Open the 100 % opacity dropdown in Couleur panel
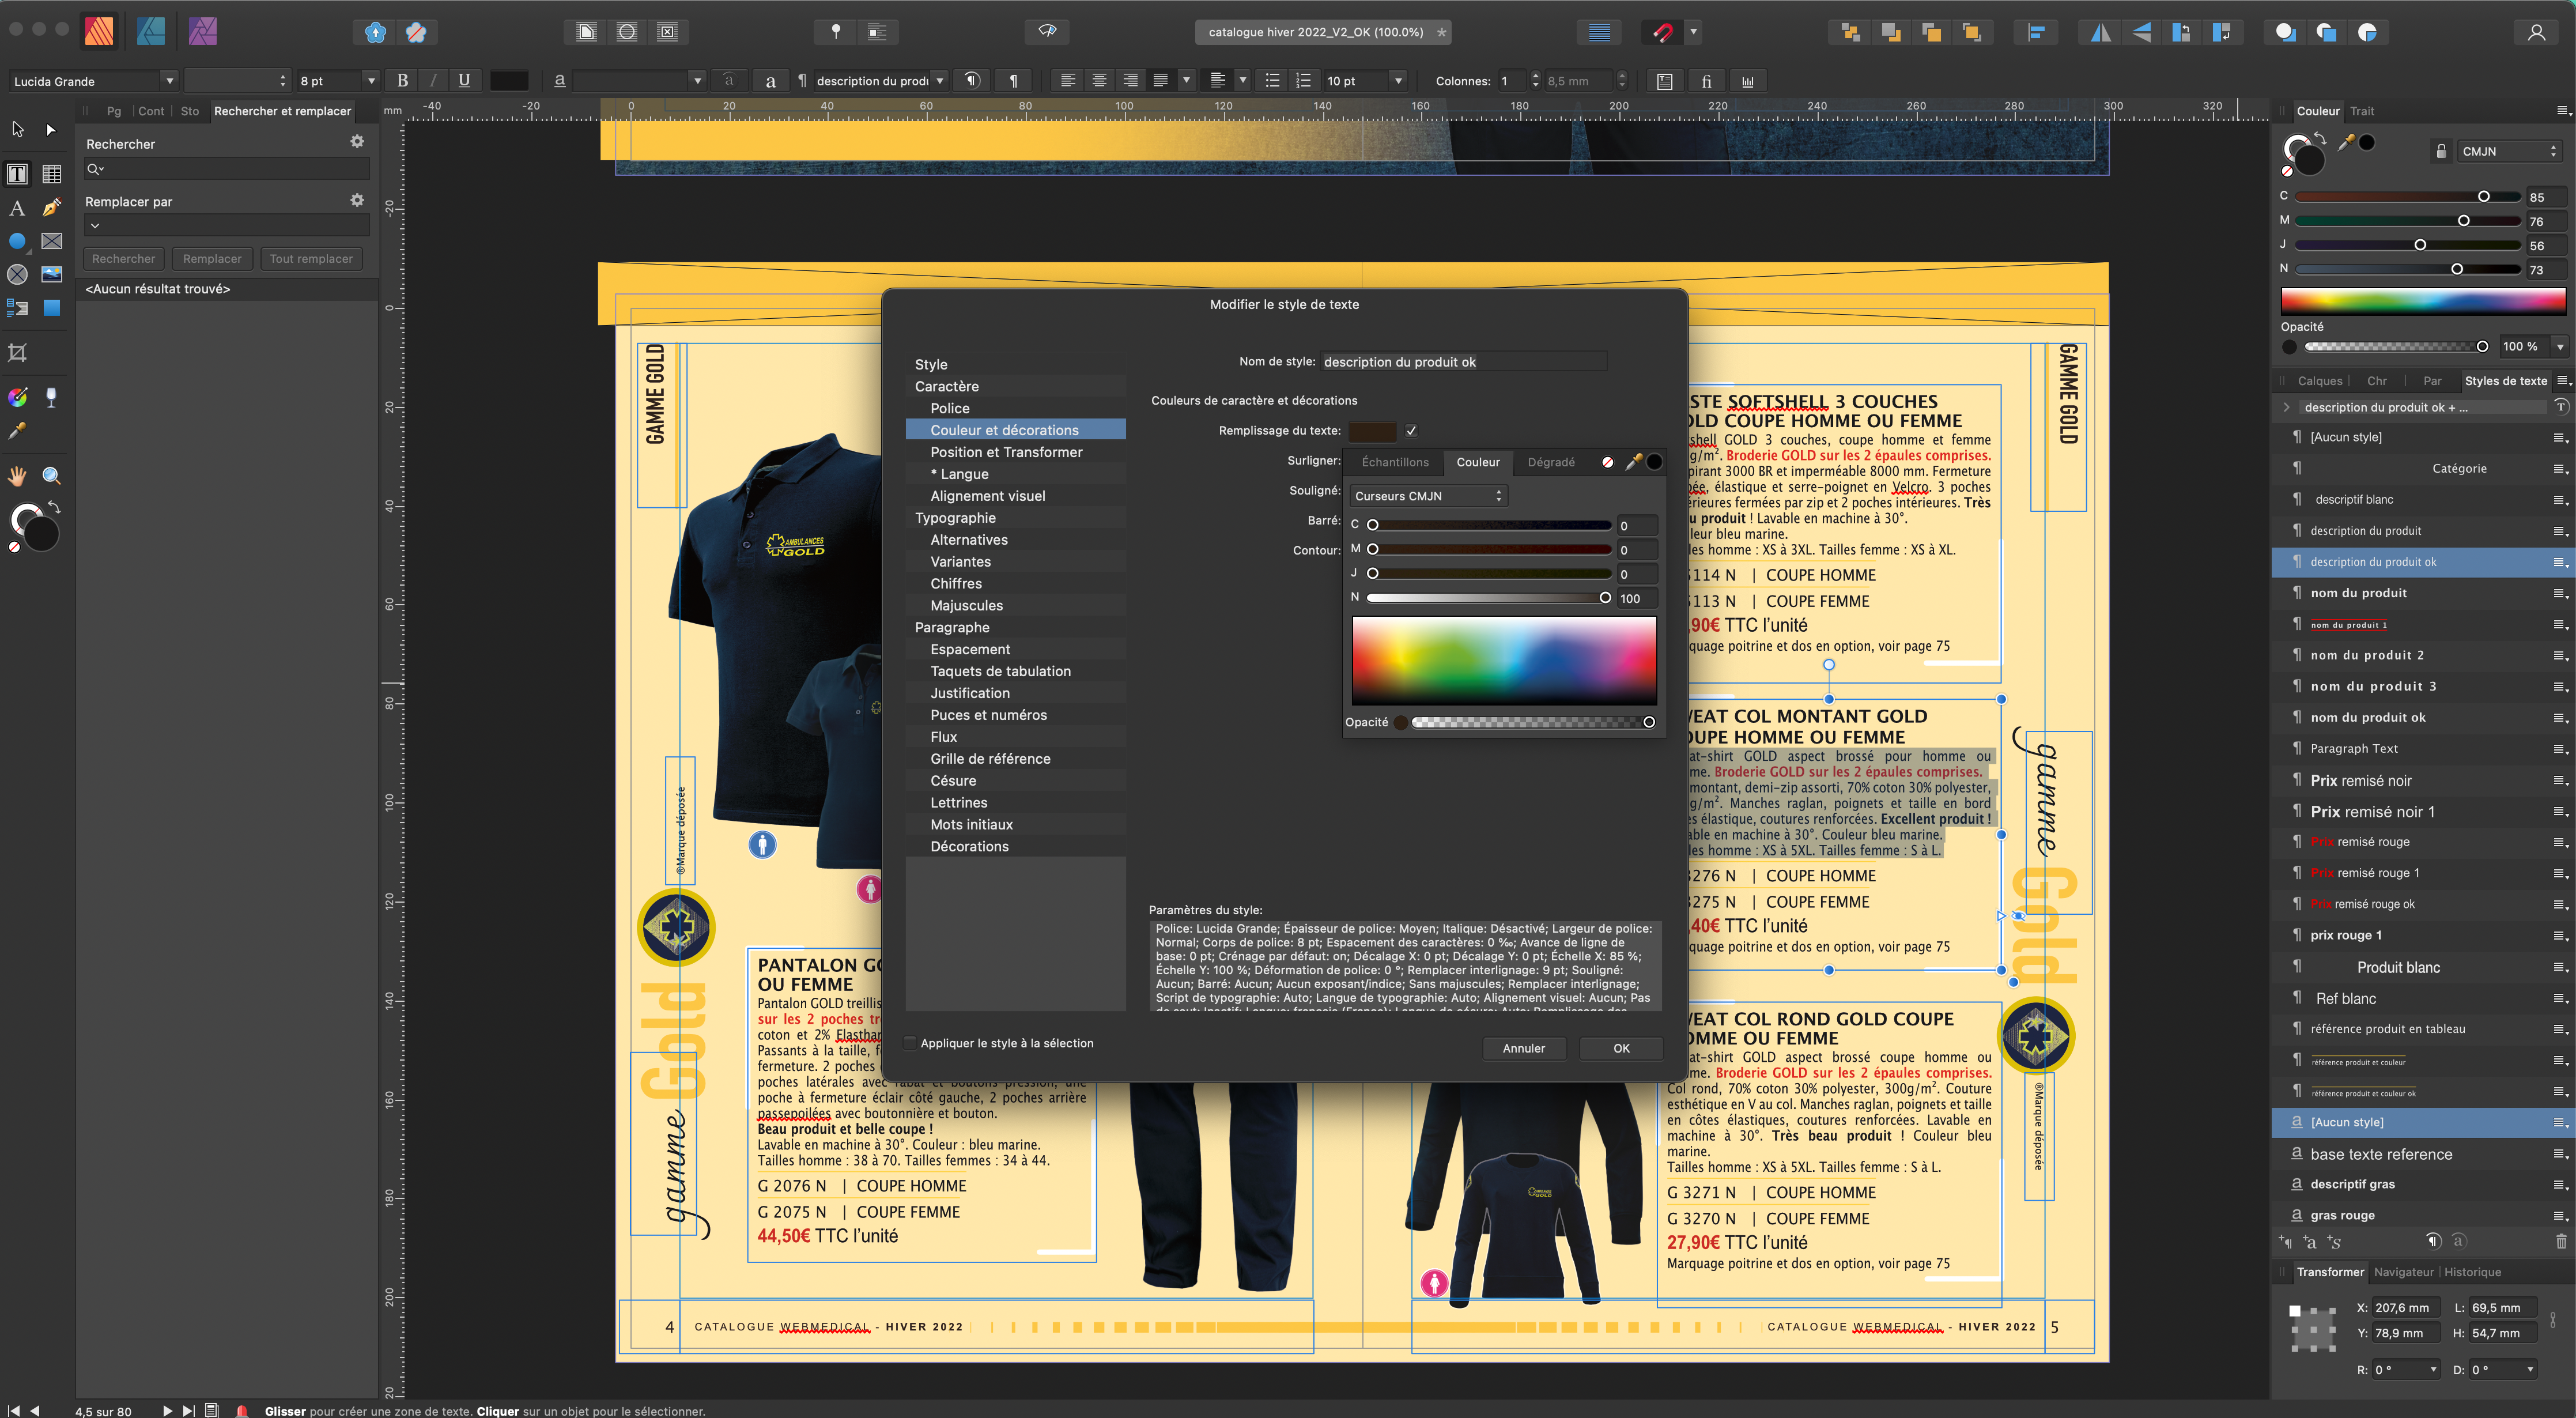This screenshot has width=2576, height=1418. (x=2560, y=347)
